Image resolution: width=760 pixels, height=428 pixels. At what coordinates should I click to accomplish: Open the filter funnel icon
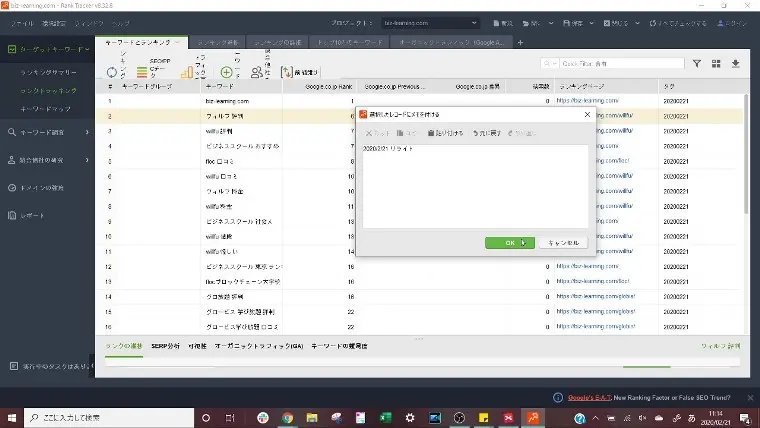[697, 63]
